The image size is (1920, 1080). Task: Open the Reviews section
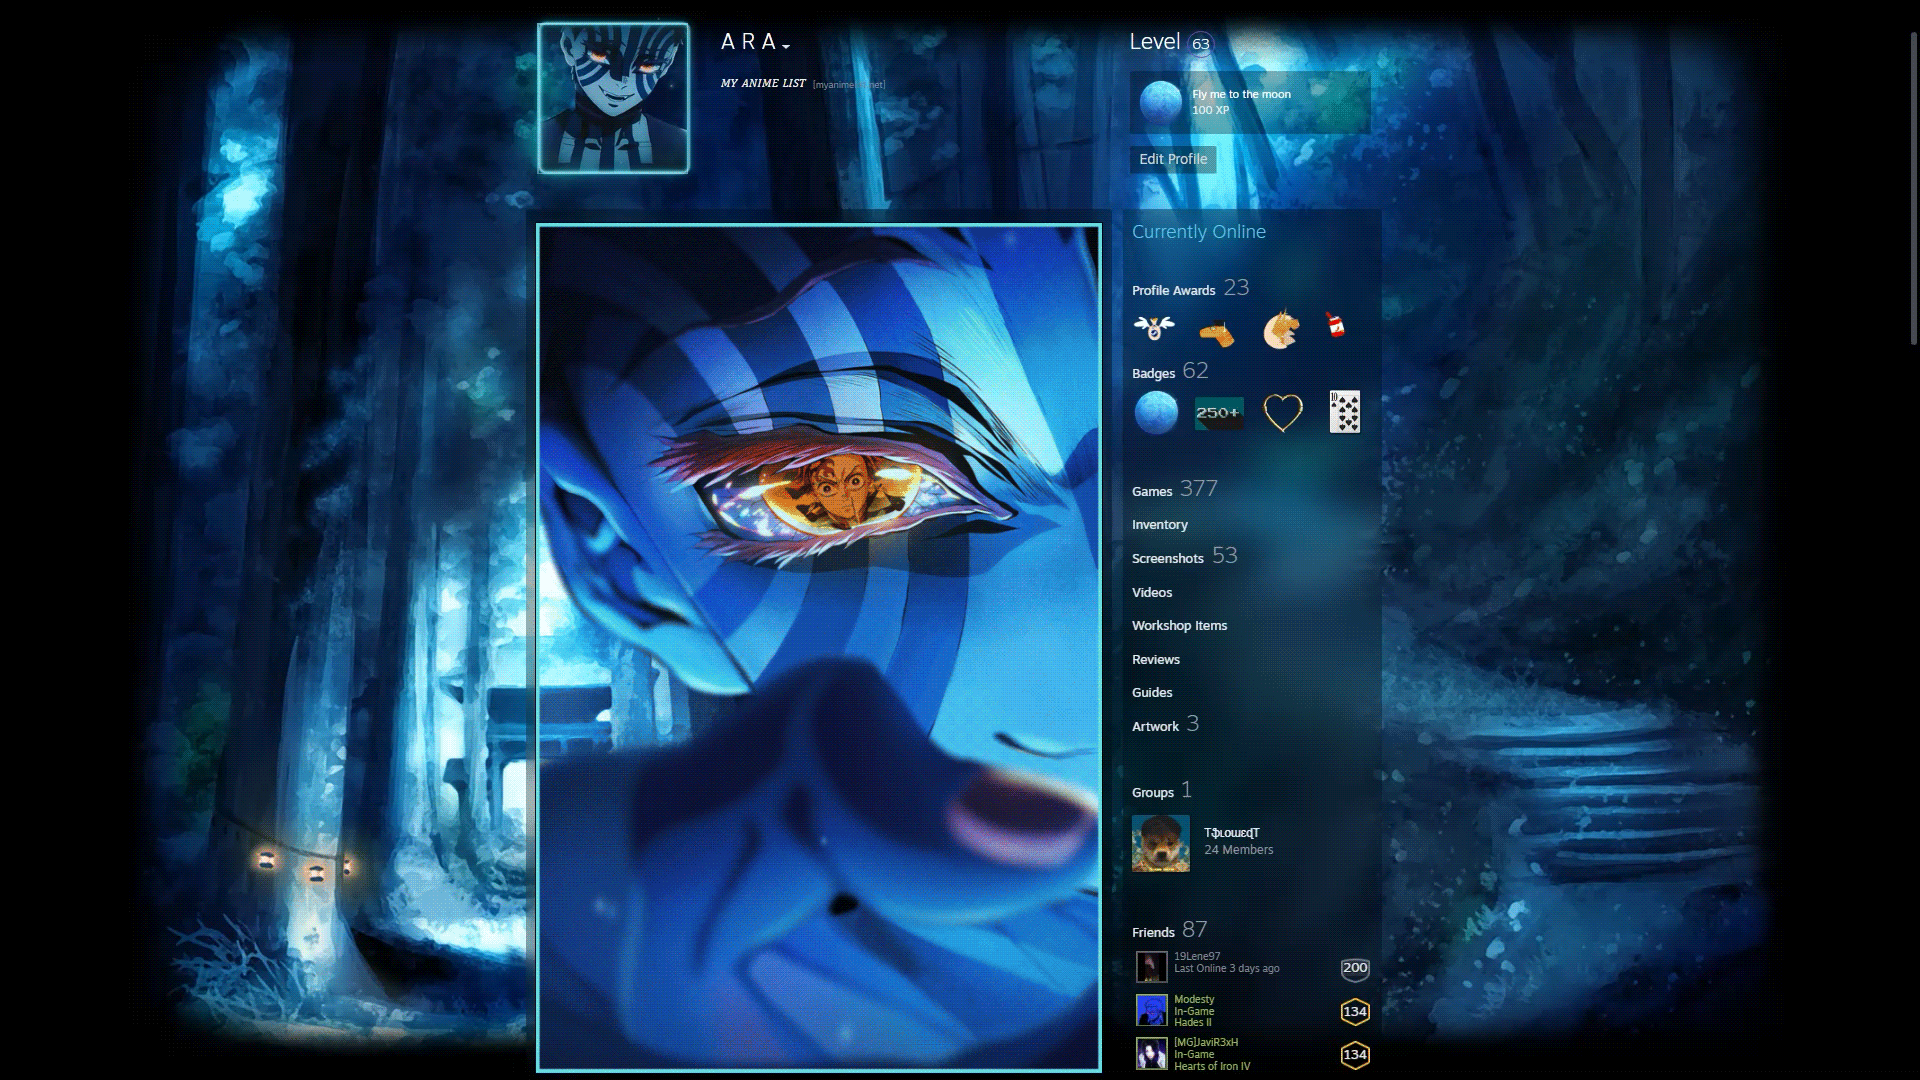(1156, 660)
